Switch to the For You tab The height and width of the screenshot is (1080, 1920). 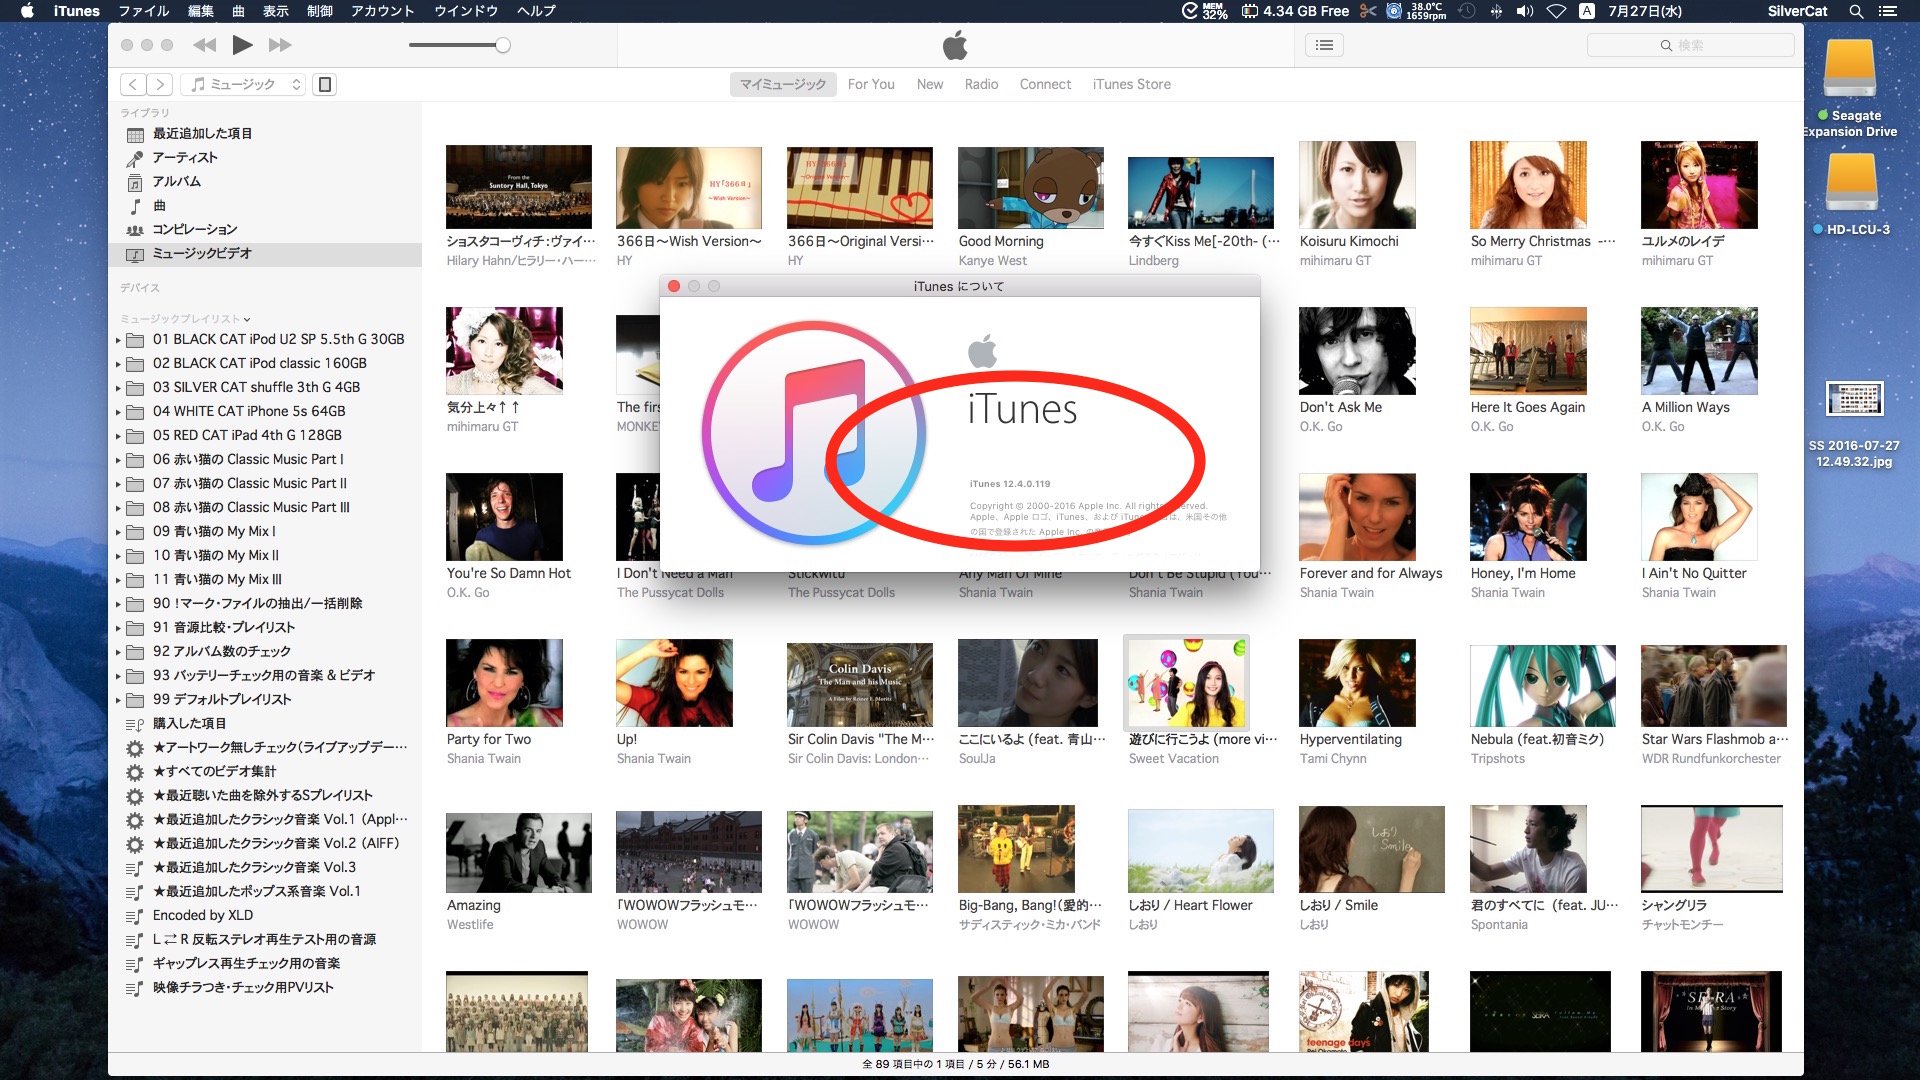[x=870, y=84]
